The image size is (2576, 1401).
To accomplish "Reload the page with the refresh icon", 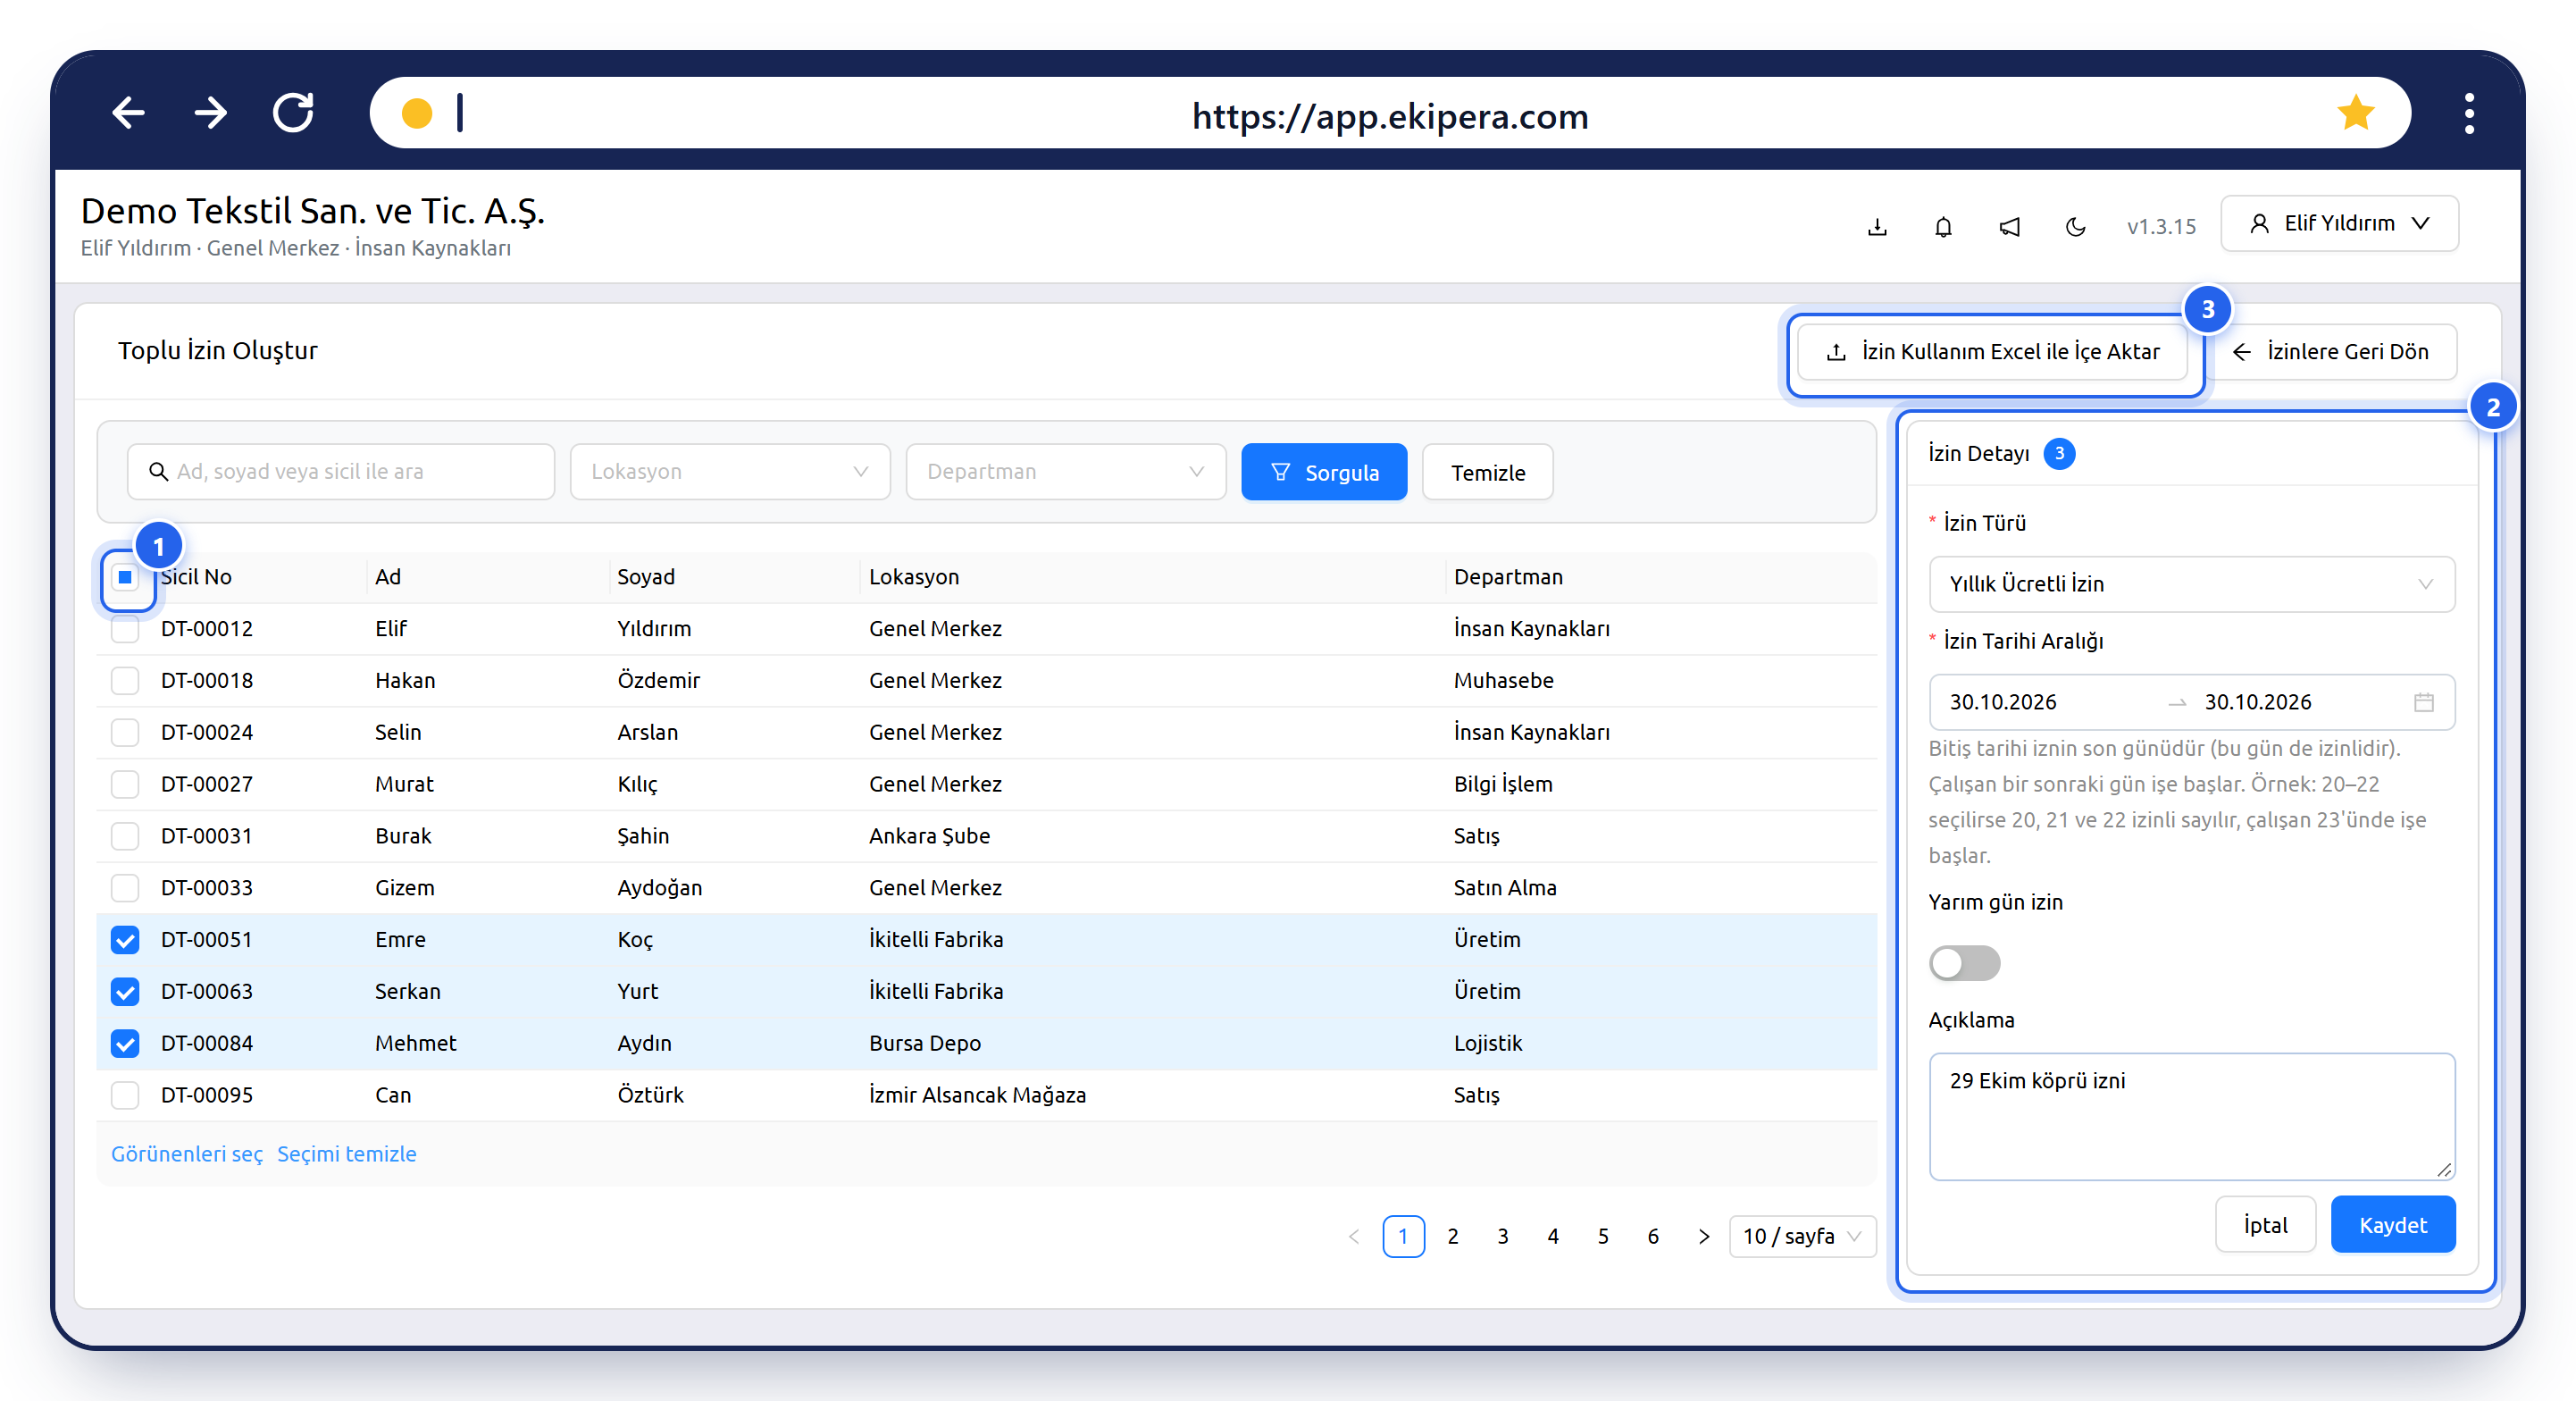I will (x=294, y=113).
